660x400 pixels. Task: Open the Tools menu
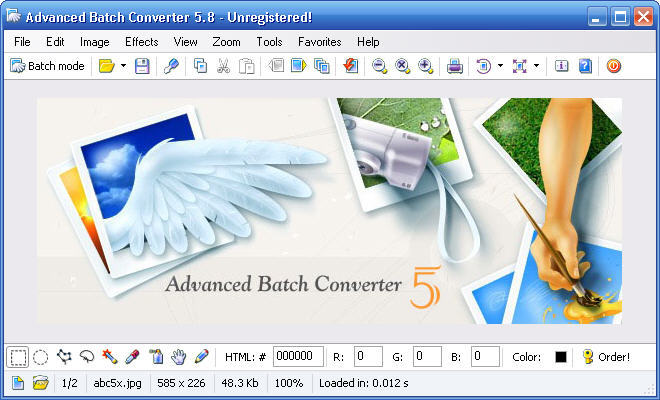pyautogui.click(x=269, y=42)
